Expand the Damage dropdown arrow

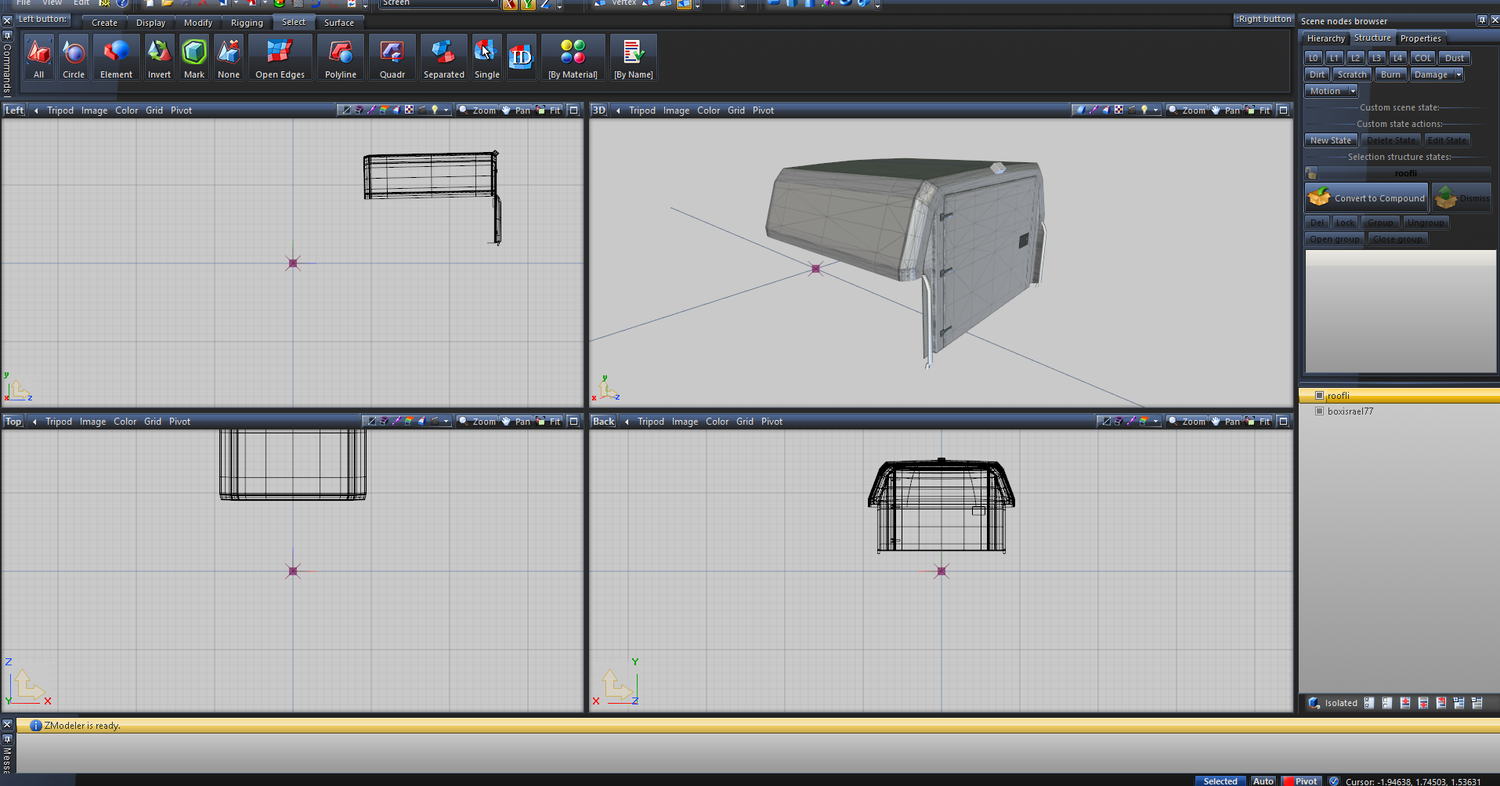click(1458, 74)
